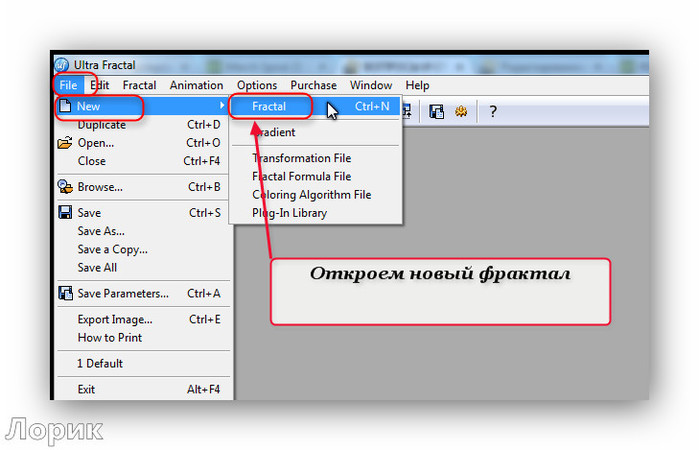Click the Browse icon in File menu
The height and width of the screenshot is (450, 699).
click(65, 187)
